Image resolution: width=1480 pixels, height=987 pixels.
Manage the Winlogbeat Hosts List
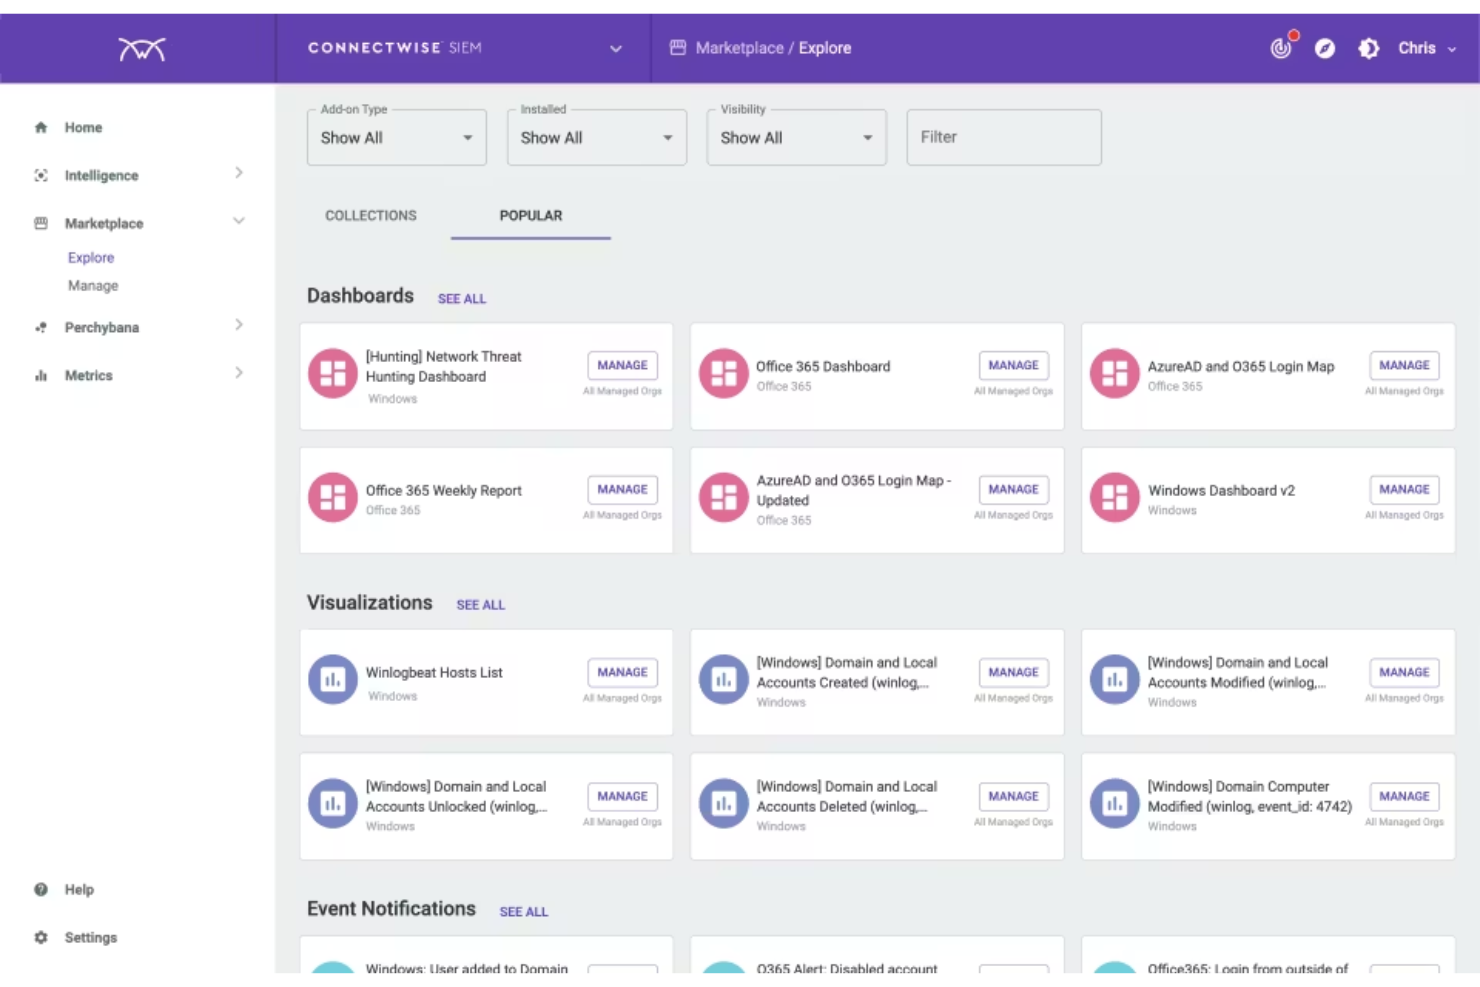coord(623,672)
